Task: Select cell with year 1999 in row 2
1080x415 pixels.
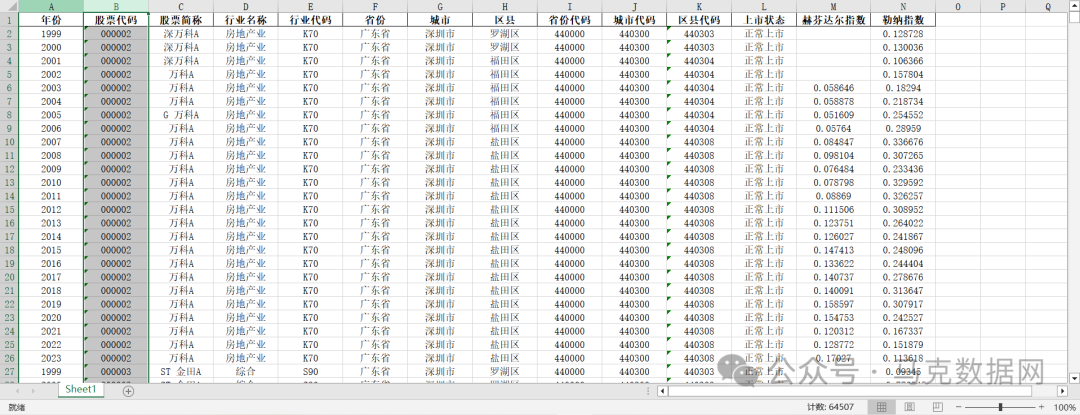Action: point(51,33)
